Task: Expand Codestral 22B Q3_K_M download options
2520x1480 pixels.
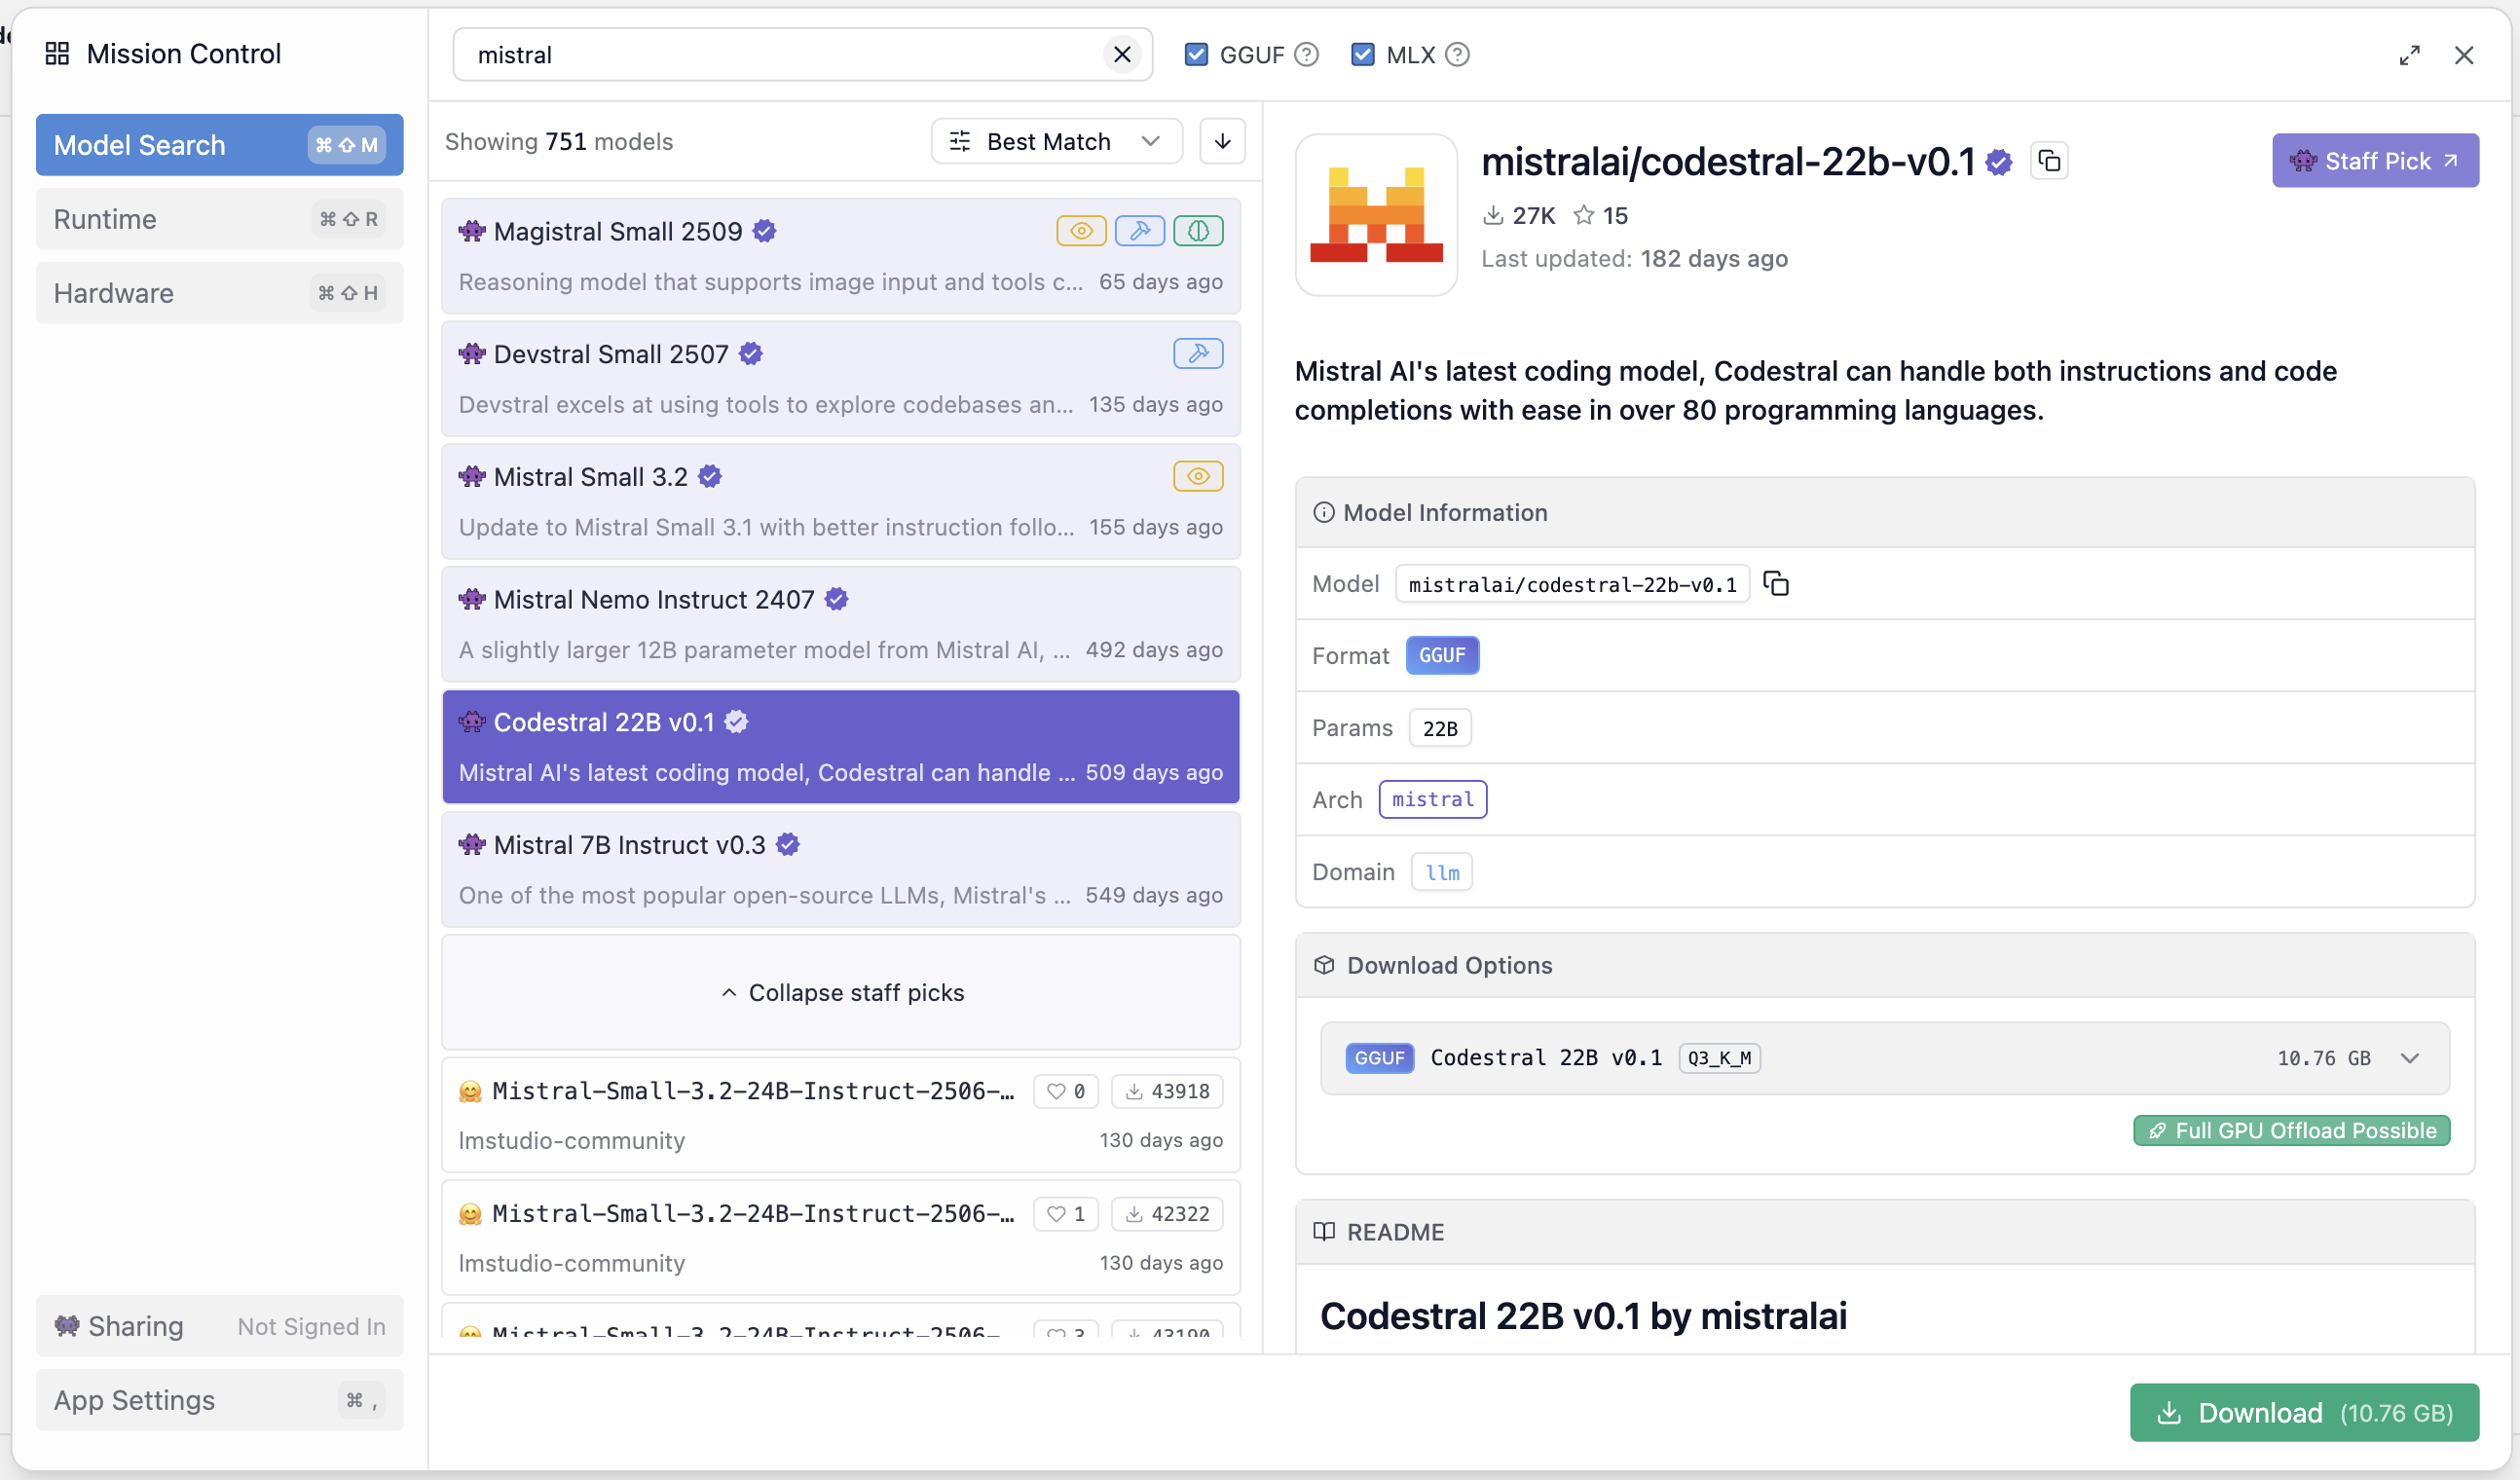Action: click(x=2409, y=1058)
